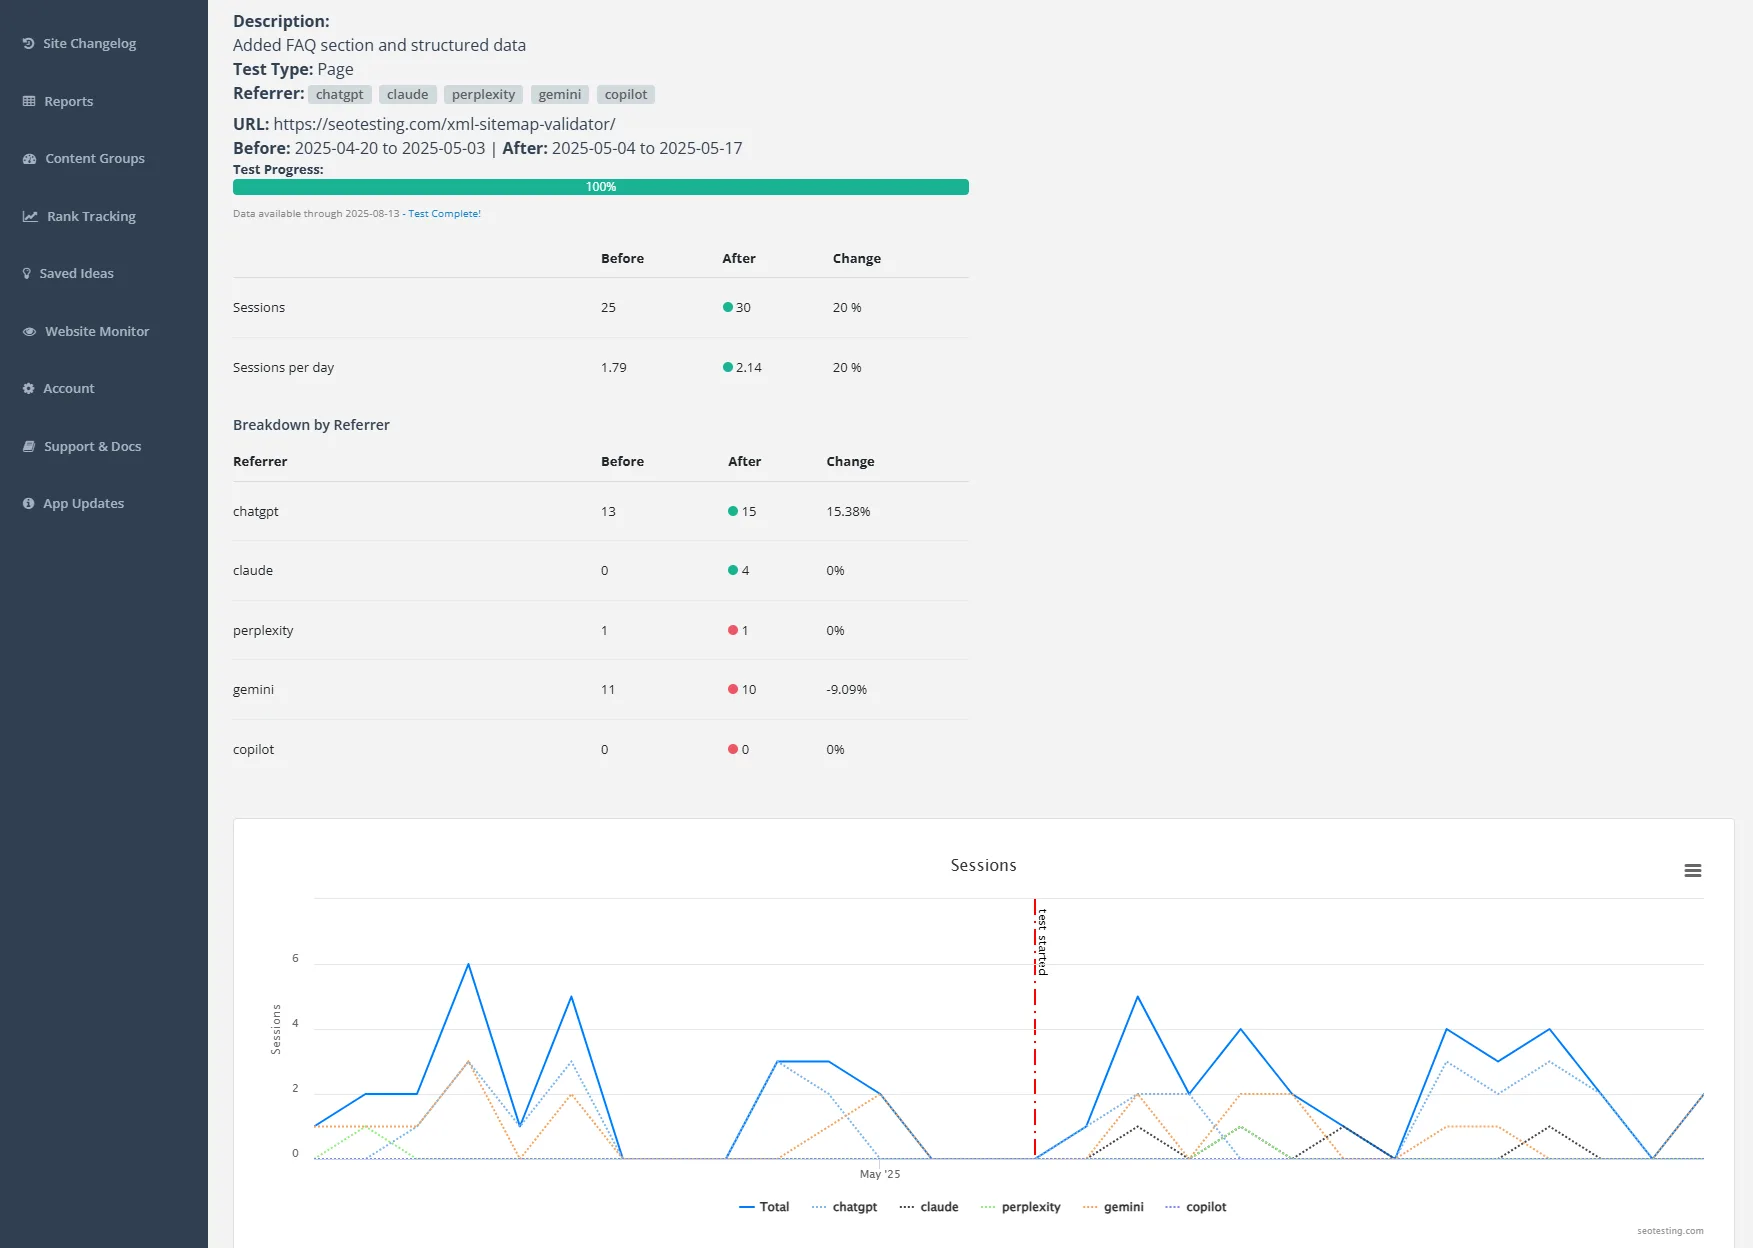Open App Updates in the sidebar
Image resolution: width=1753 pixels, height=1248 pixels.
(83, 504)
